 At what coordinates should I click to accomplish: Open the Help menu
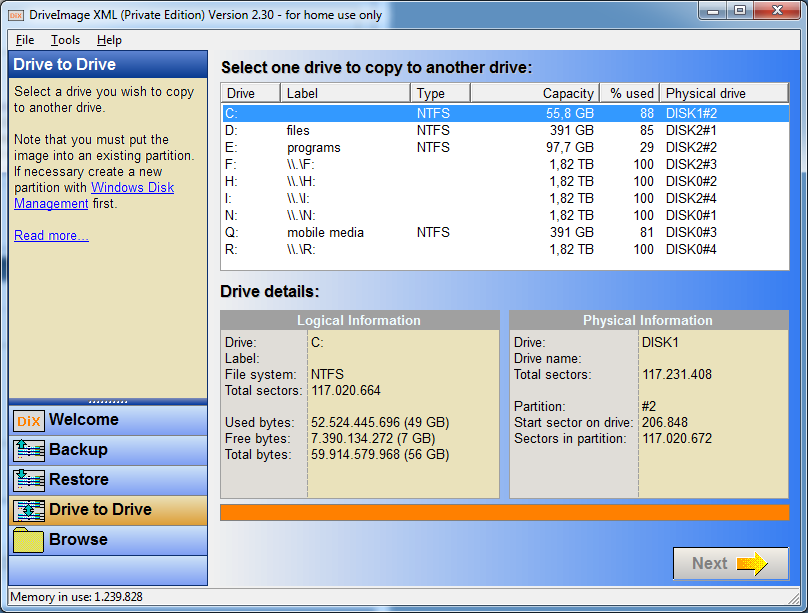tap(109, 40)
